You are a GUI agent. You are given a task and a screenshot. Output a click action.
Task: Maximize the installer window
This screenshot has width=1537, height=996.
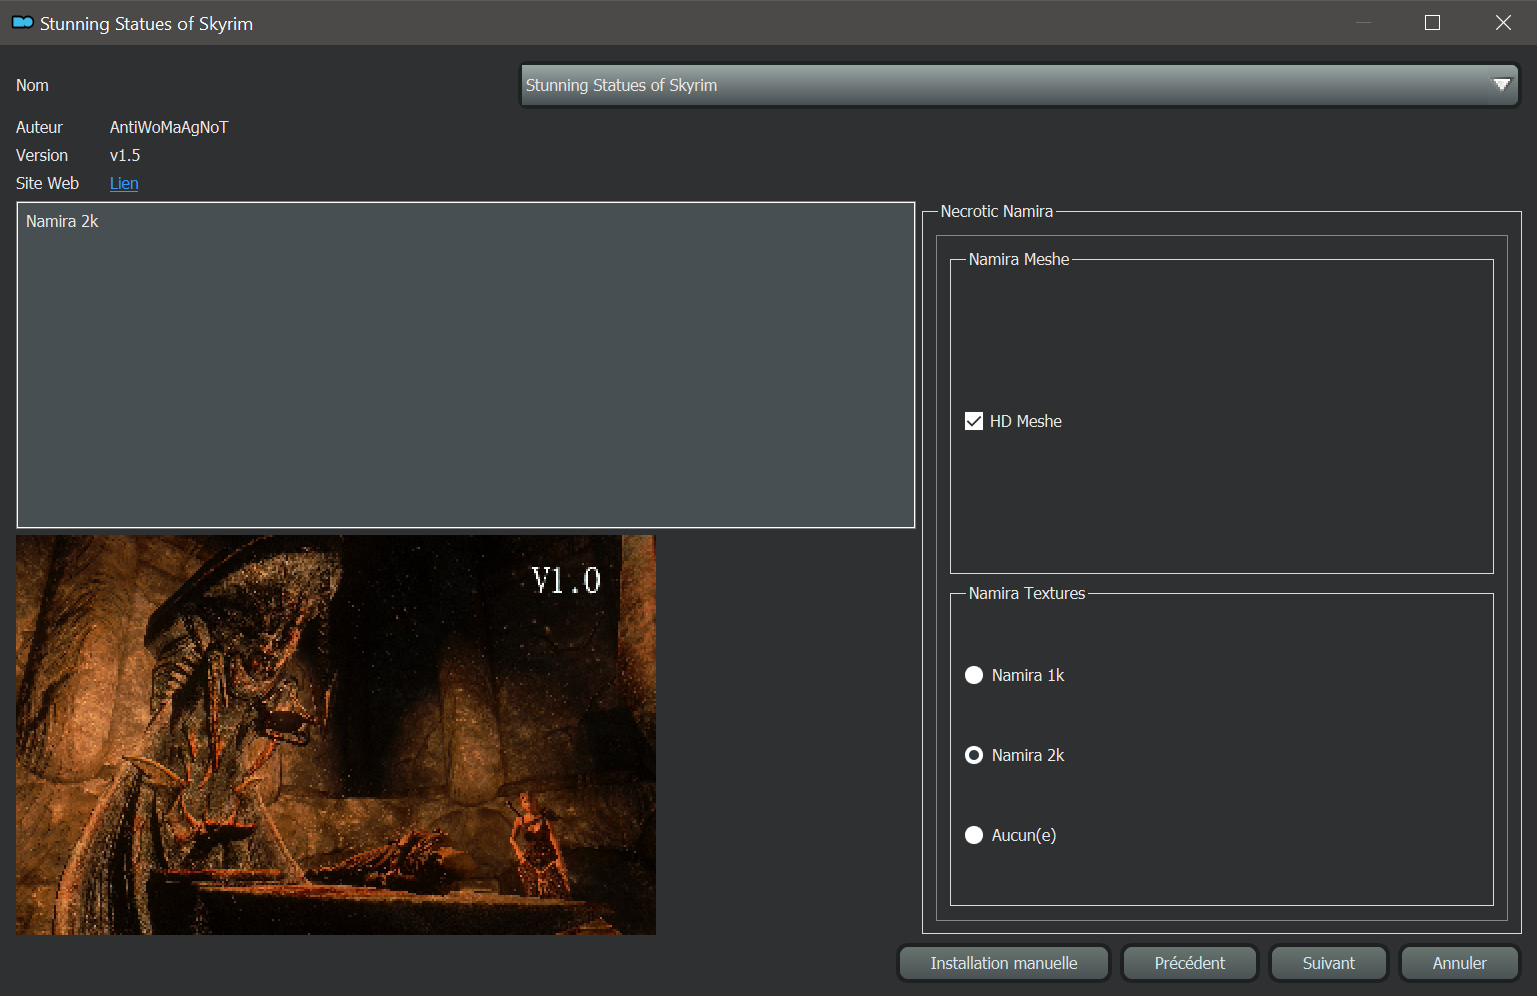(x=1432, y=22)
